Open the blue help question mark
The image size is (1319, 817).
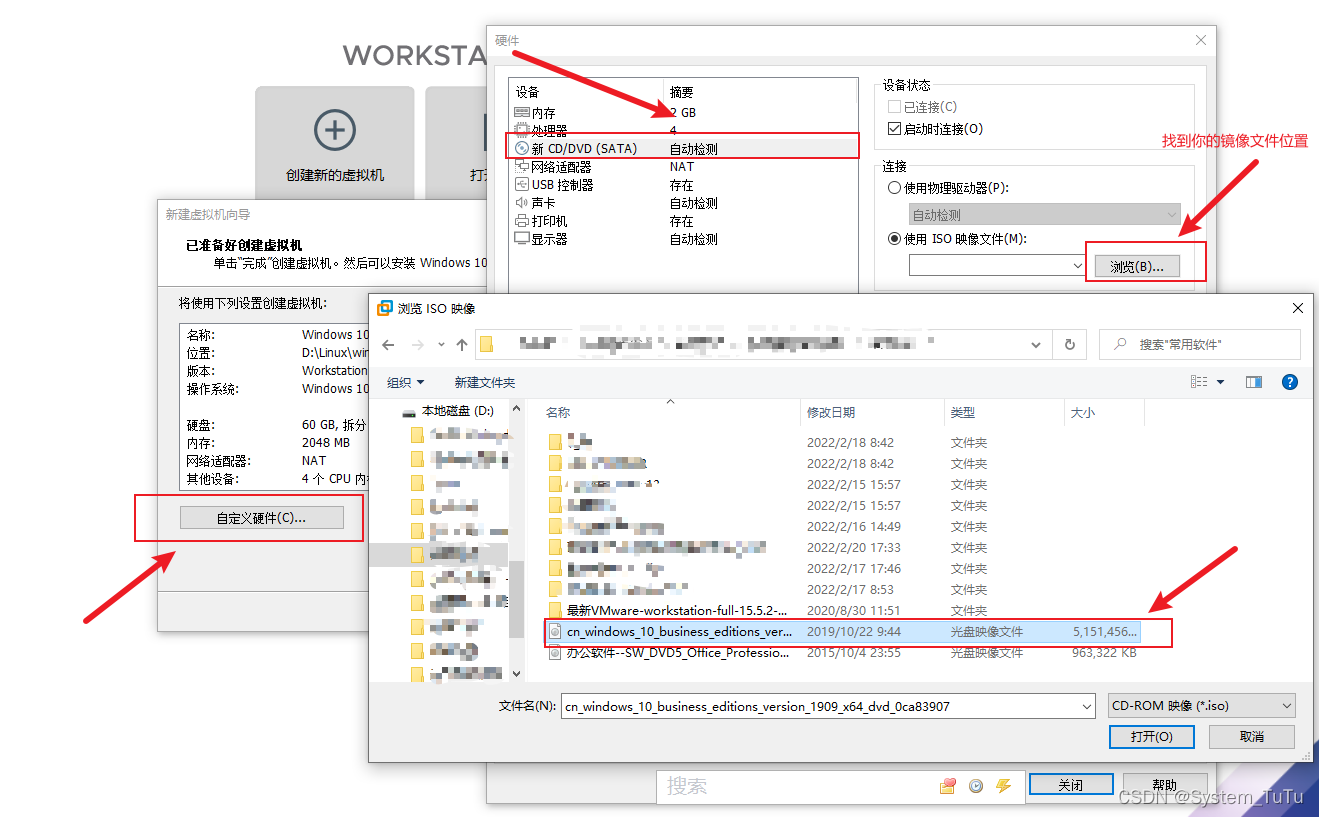tap(1289, 382)
